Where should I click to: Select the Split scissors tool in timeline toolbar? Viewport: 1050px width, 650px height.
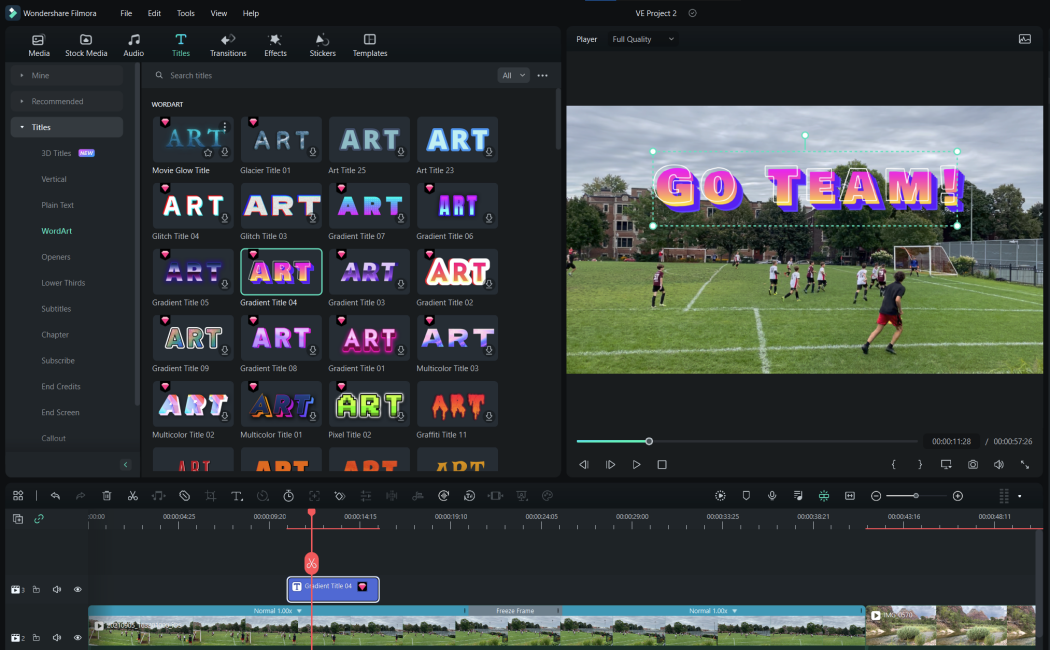(x=132, y=496)
